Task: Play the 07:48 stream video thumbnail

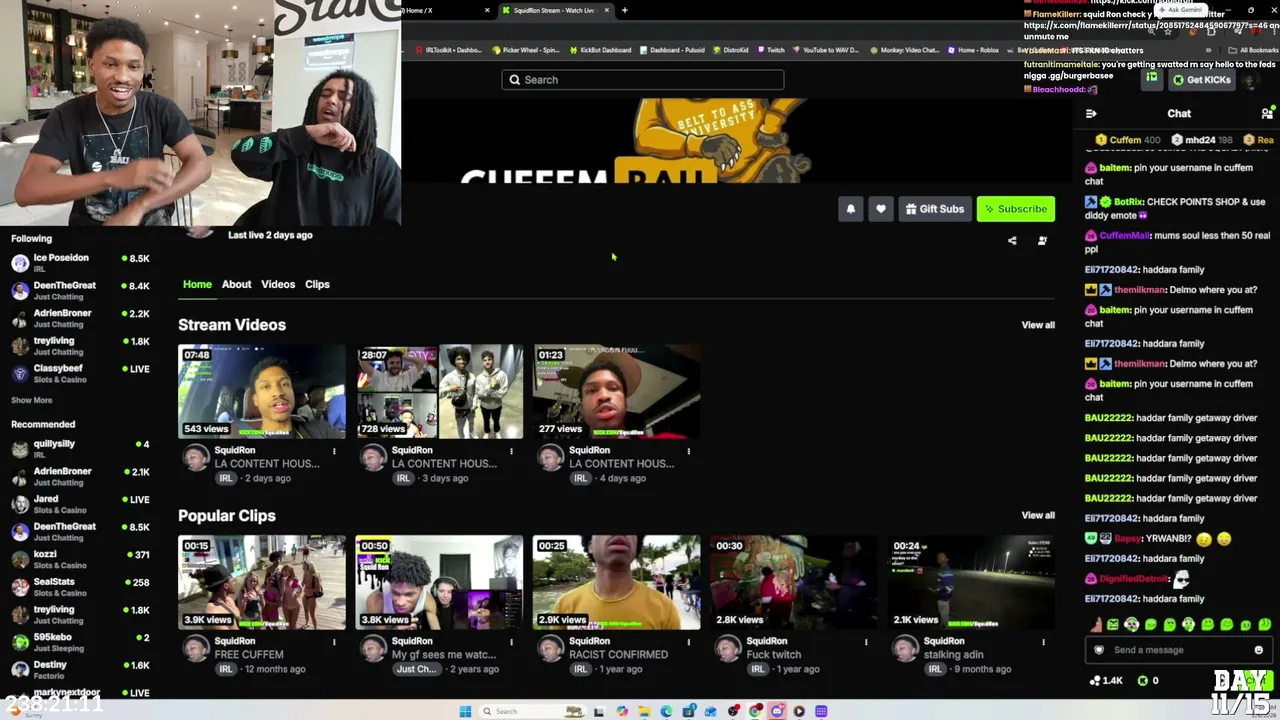Action: click(x=262, y=392)
